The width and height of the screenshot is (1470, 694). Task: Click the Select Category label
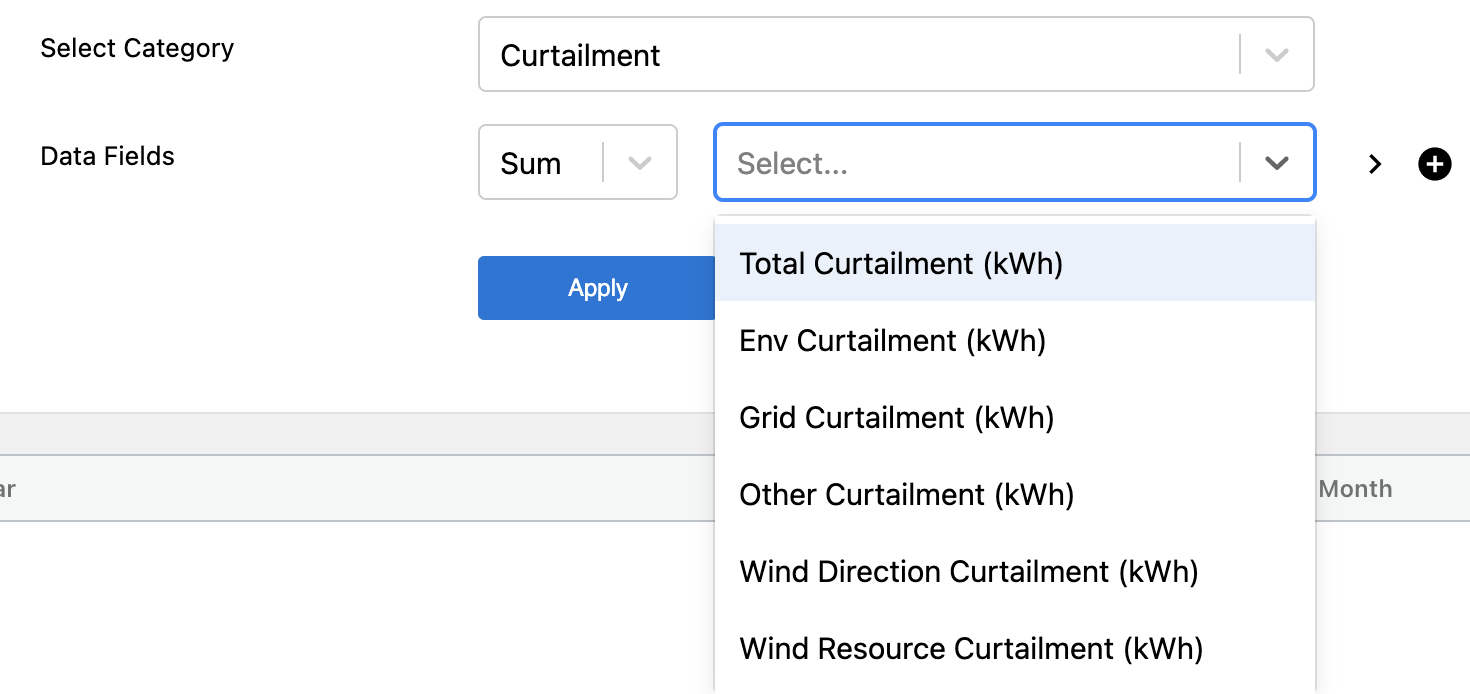point(137,48)
